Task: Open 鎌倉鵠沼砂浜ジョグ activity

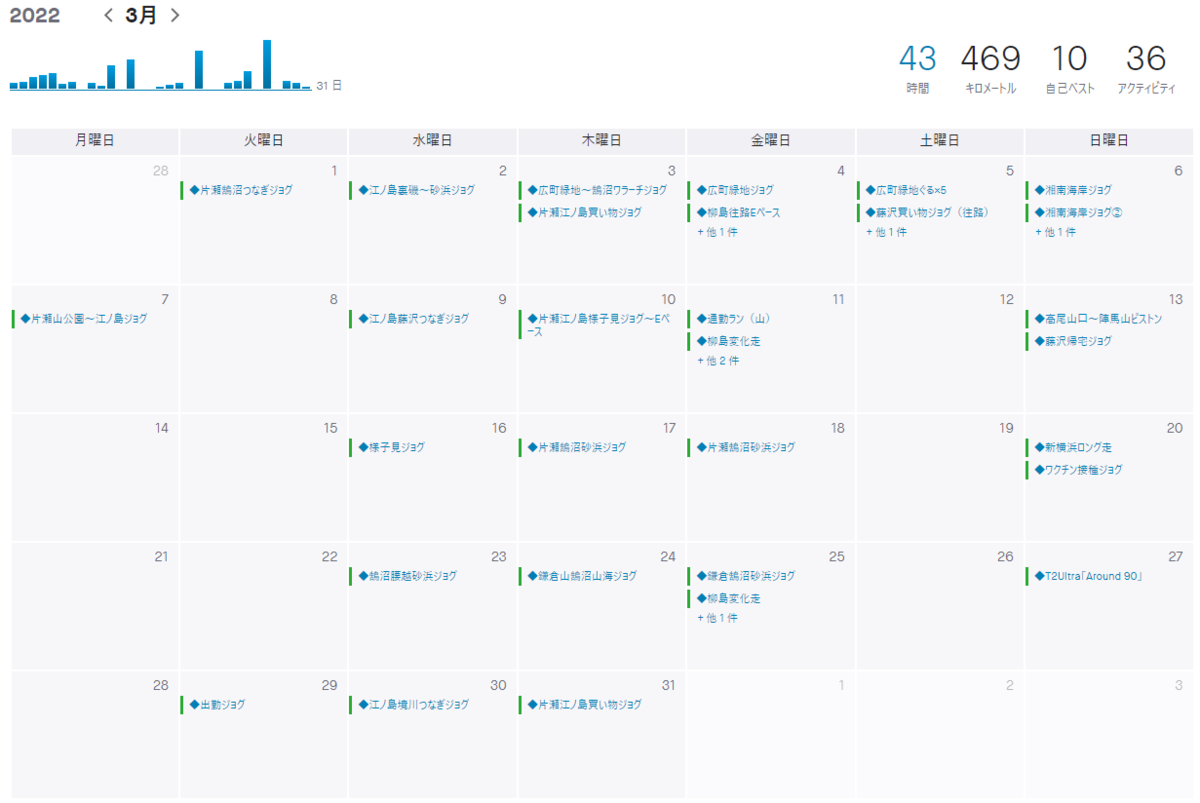Action: click(746, 577)
